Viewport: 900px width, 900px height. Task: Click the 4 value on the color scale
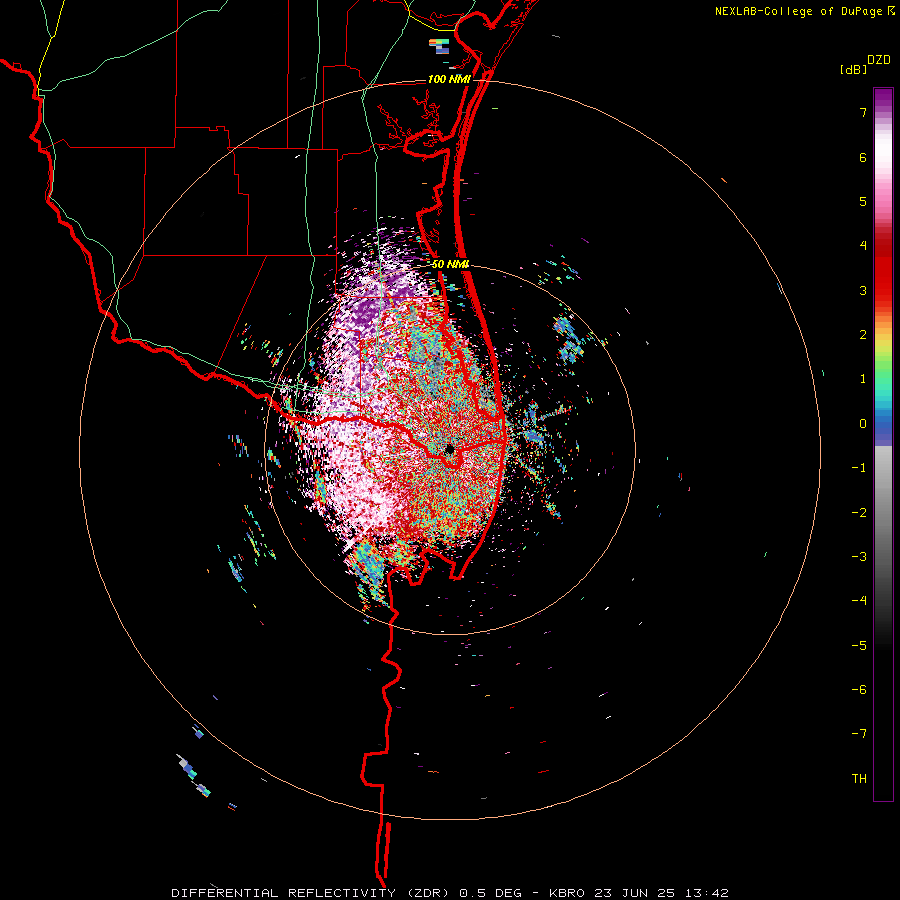[x=863, y=246]
